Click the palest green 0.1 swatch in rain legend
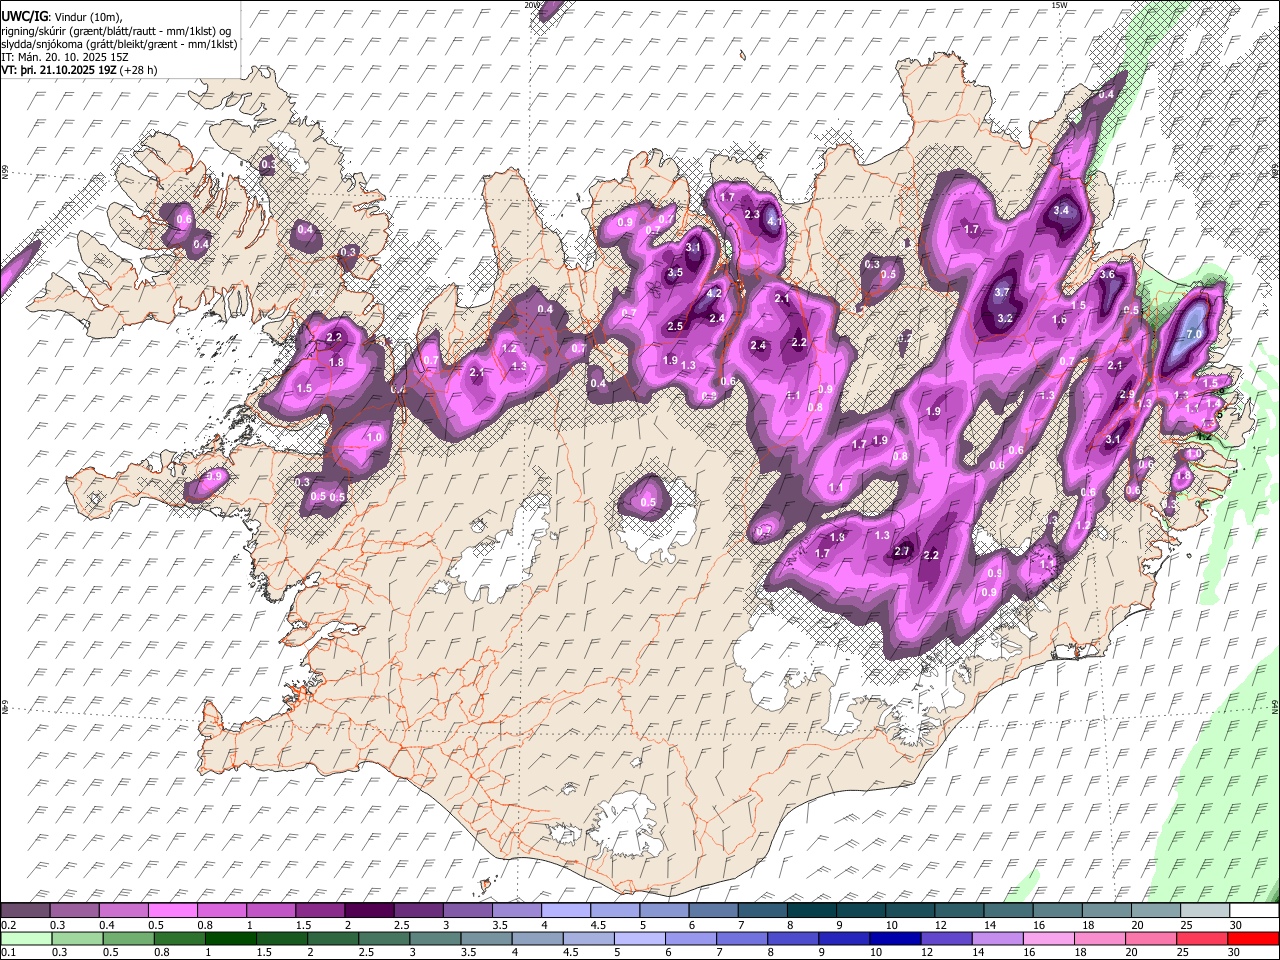 26,938
